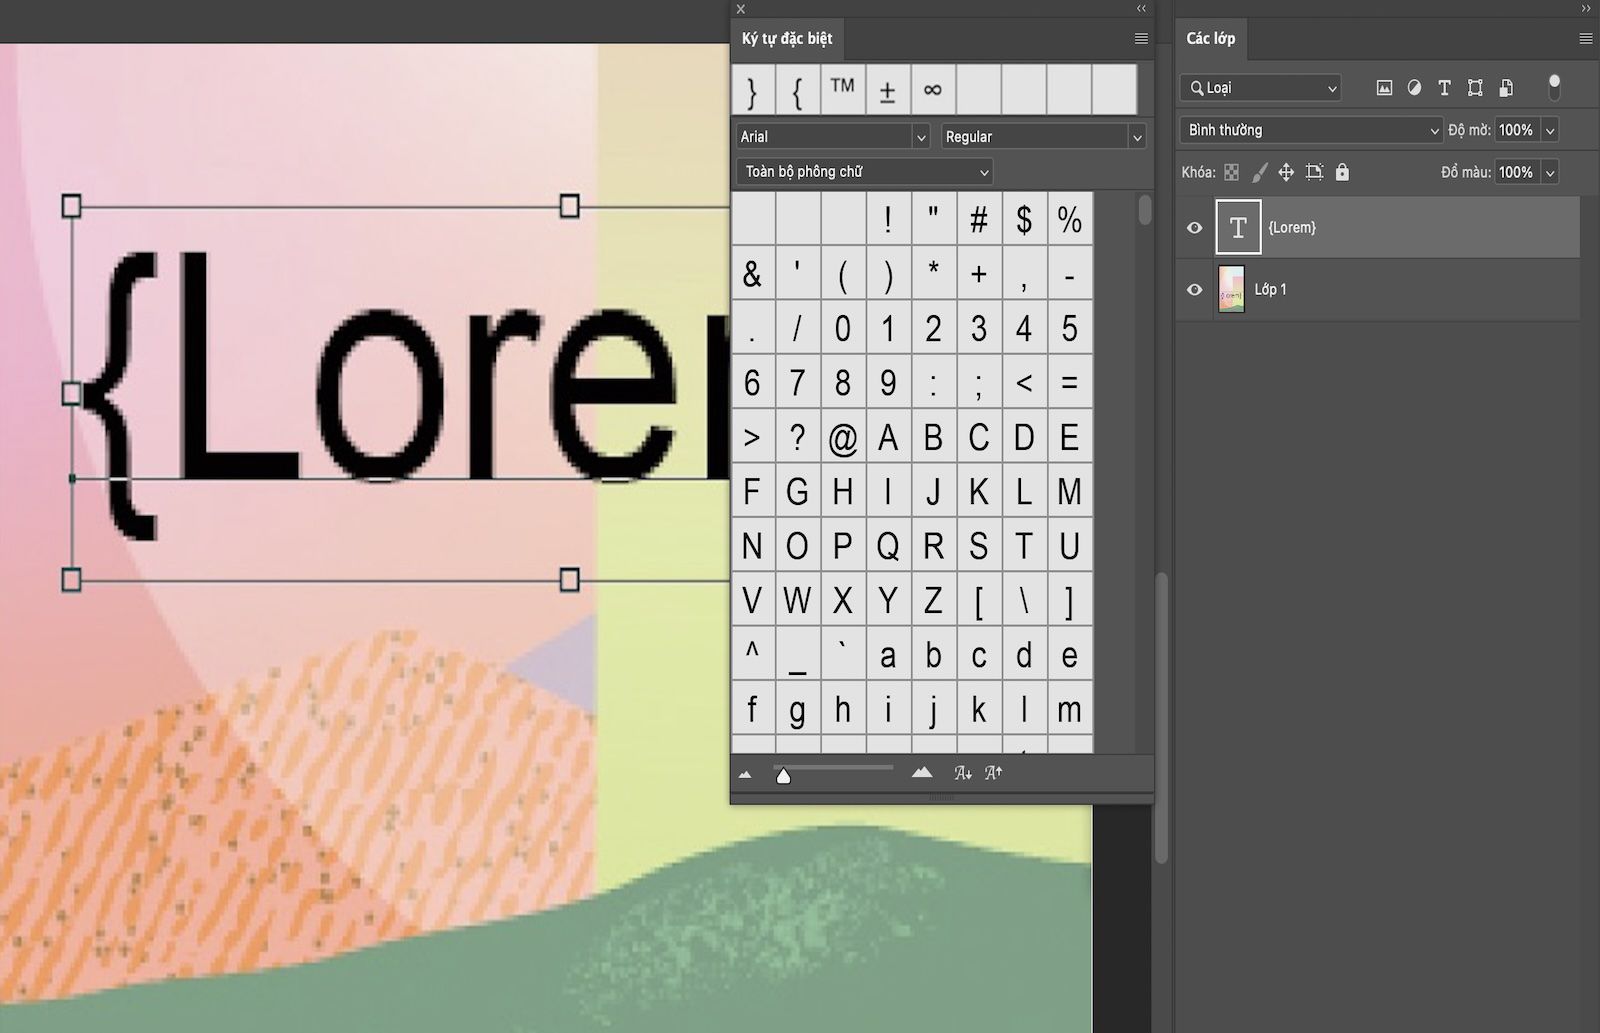Filter for smart objects in Layers panel
Viewport: 1600px width, 1033px height.
(x=1505, y=88)
